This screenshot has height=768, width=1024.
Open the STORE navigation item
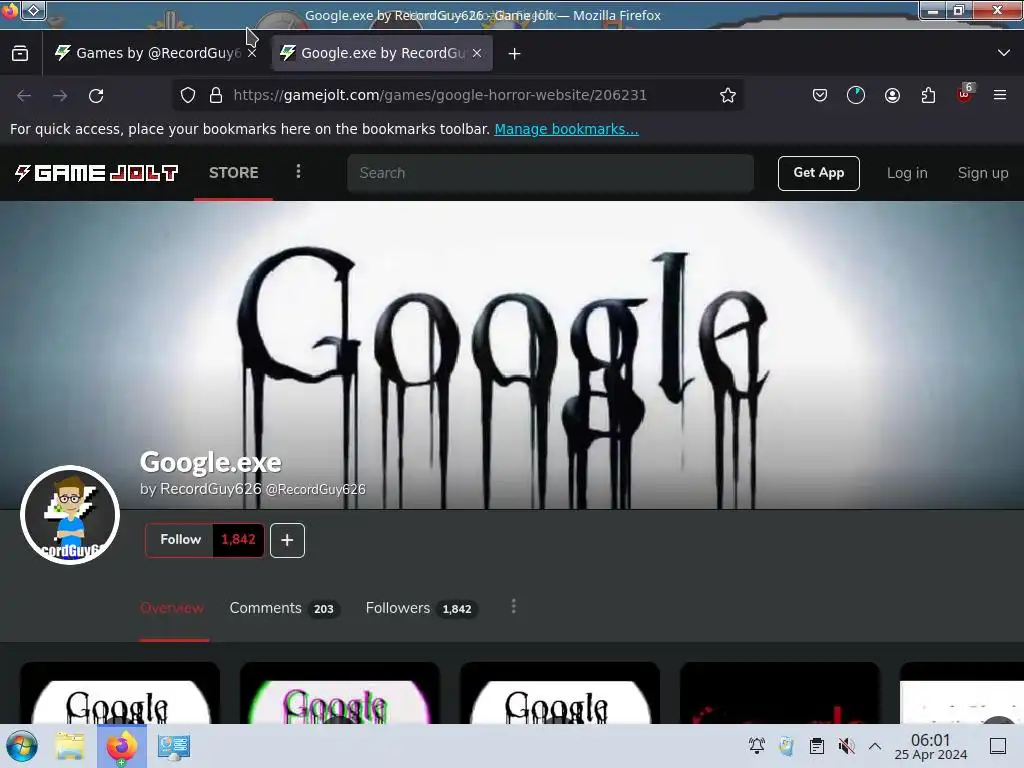[x=234, y=173]
